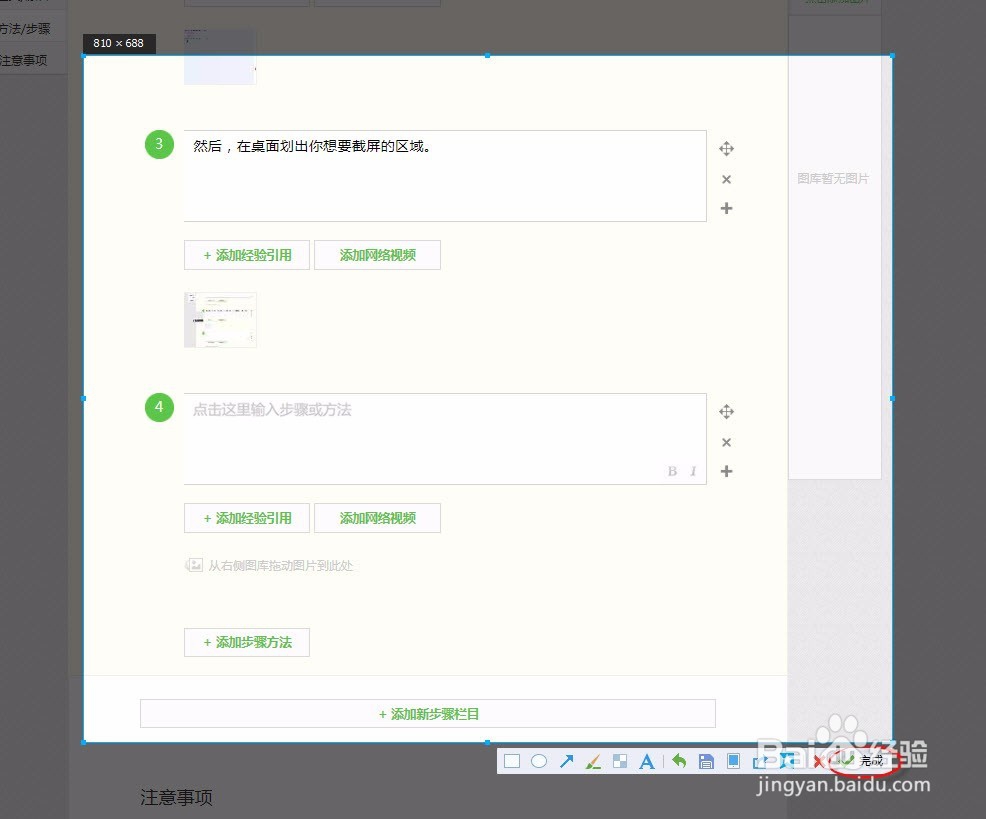Select the arrow annotation tool

567,761
